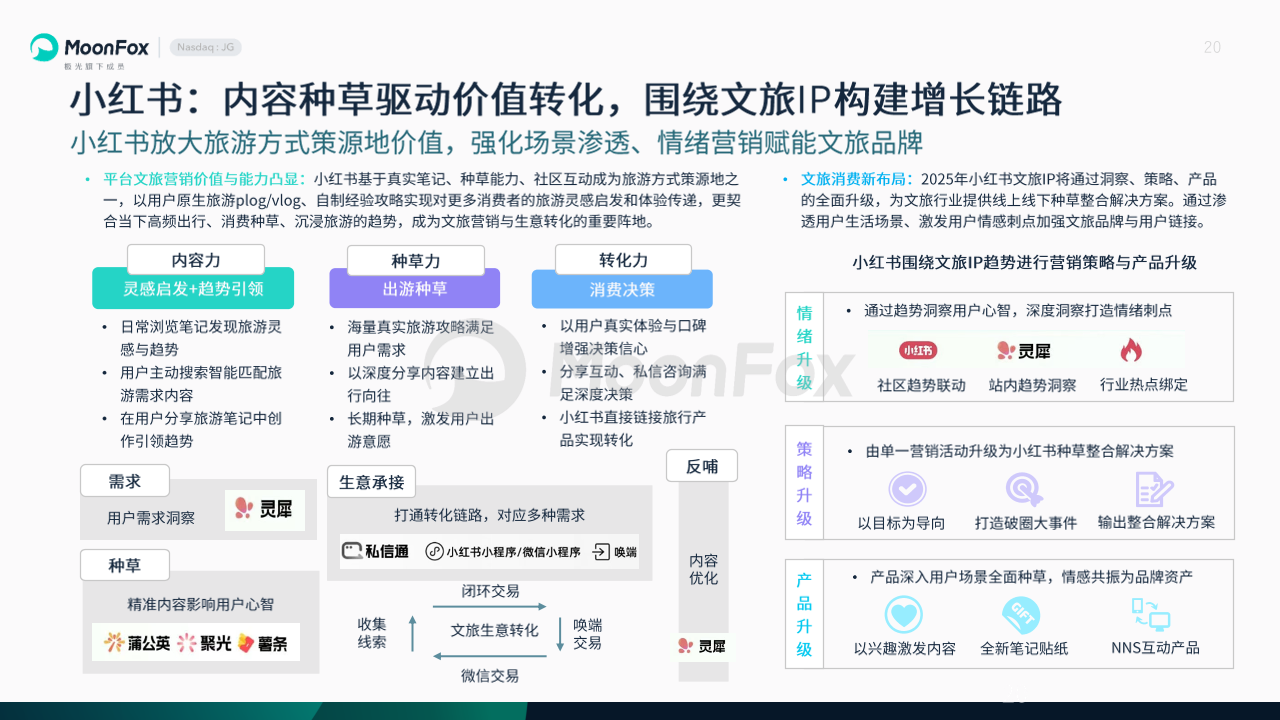The height and width of the screenshot is (720, 1280).
Task: Click 打通转化链路，对应多种需求 text
Action: point(490,515)
